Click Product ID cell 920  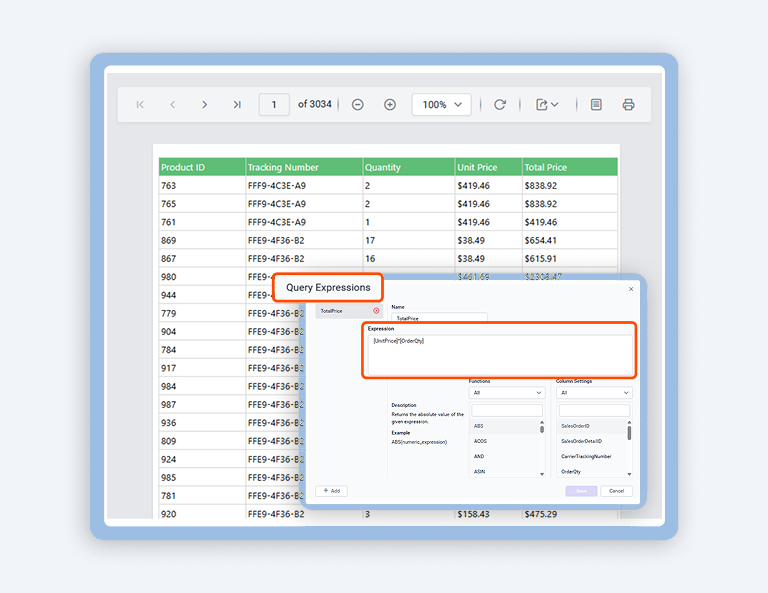coord(202,514)
